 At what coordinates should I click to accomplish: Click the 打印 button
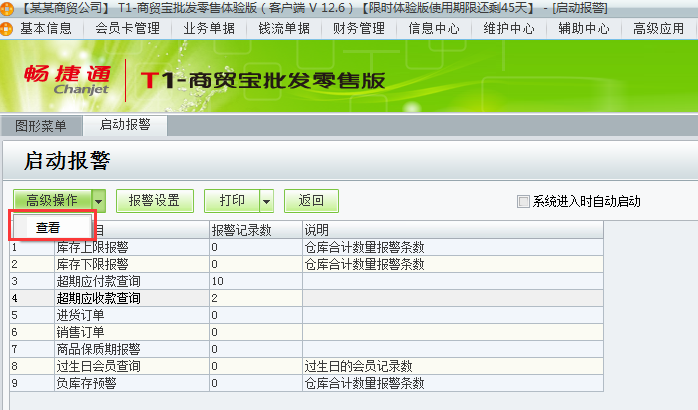(x=231, y=201)
